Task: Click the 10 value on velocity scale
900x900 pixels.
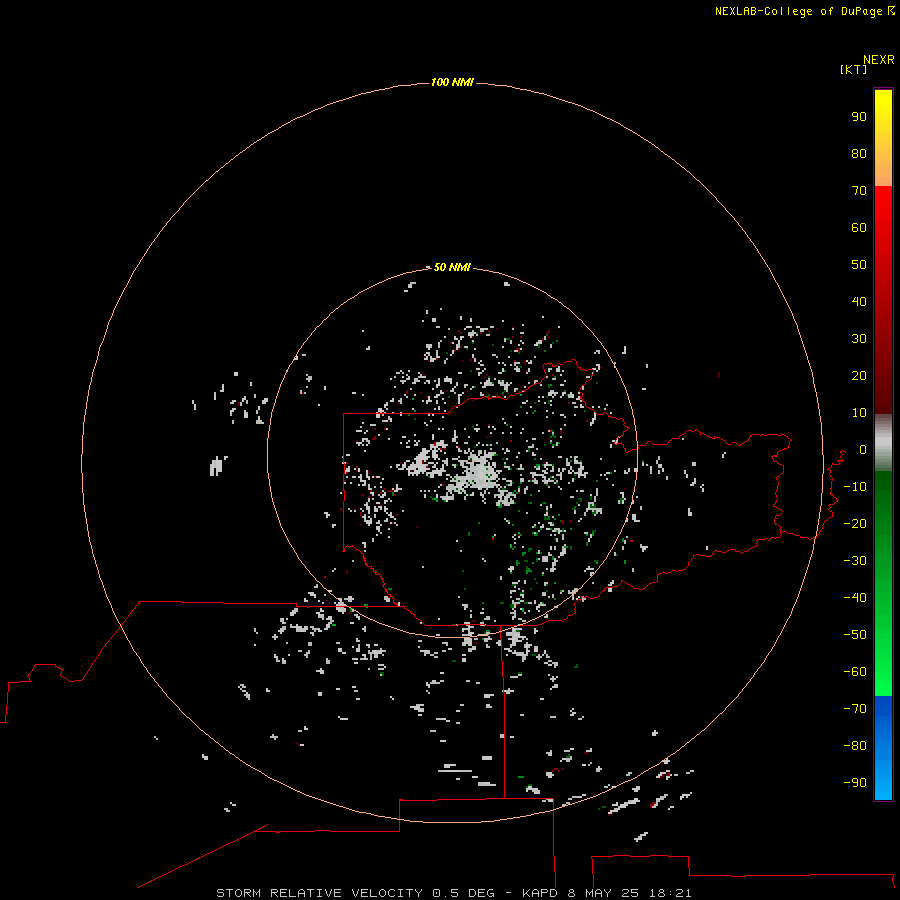Action: pyautogui.click(x=859, y=413)
